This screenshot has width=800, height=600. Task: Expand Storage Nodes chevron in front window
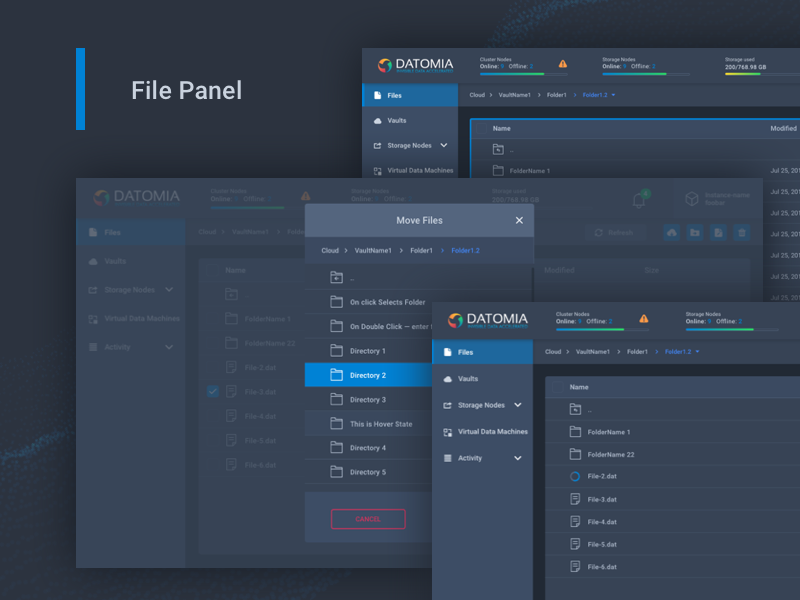point(518,405)
